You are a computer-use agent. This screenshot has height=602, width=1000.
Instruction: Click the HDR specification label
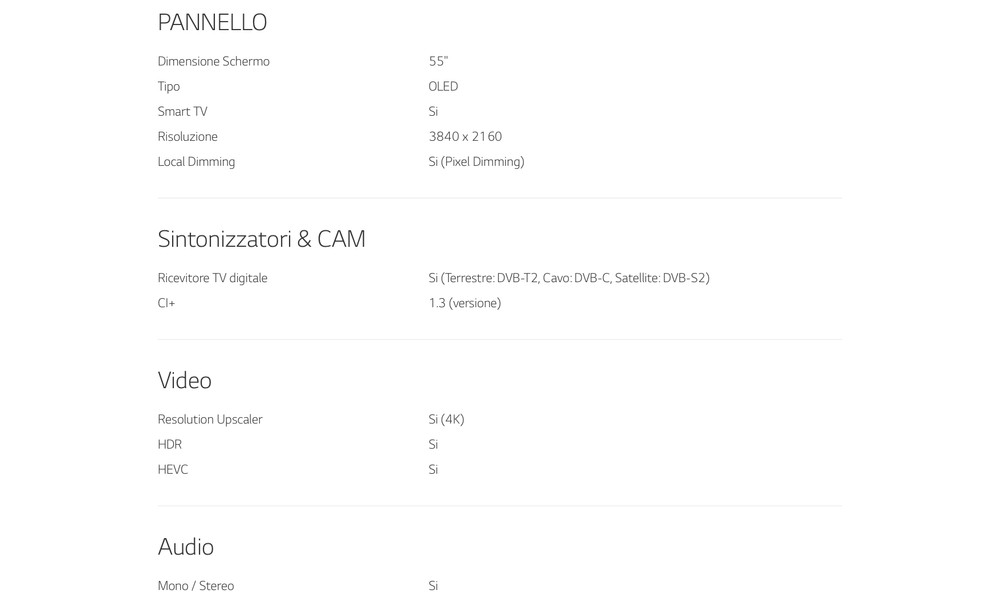(x=169, y=444)
